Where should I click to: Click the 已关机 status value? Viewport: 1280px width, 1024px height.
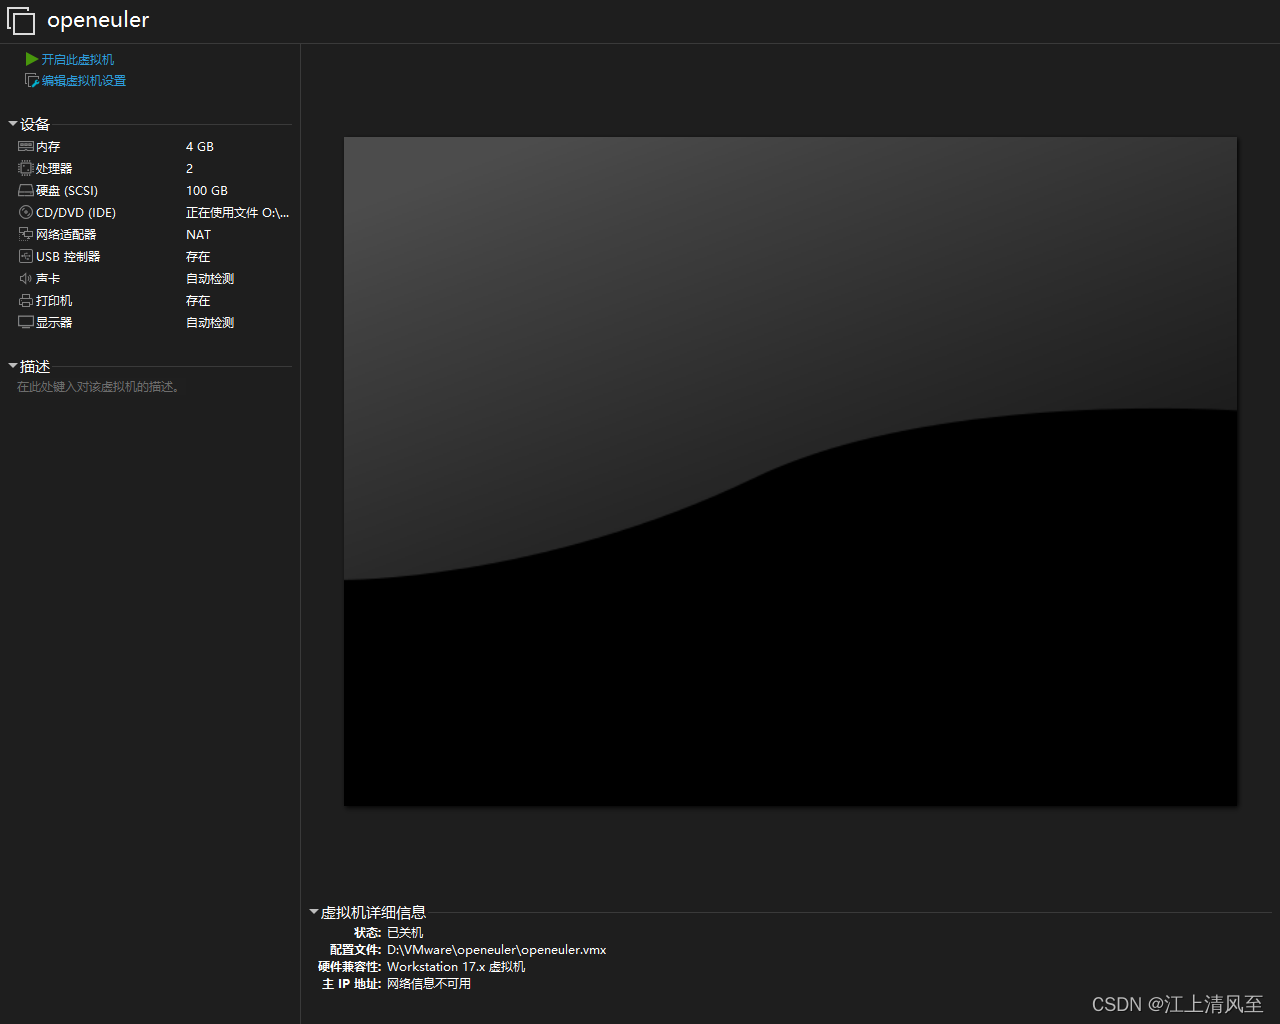pyautogui.click(x=405, y=933)
